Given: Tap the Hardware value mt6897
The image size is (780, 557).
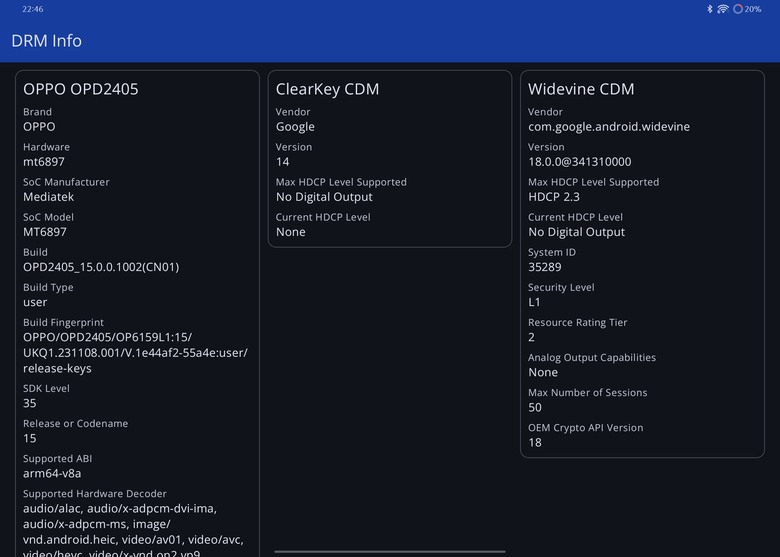Looking at the screenshot, I should [44, 162].
